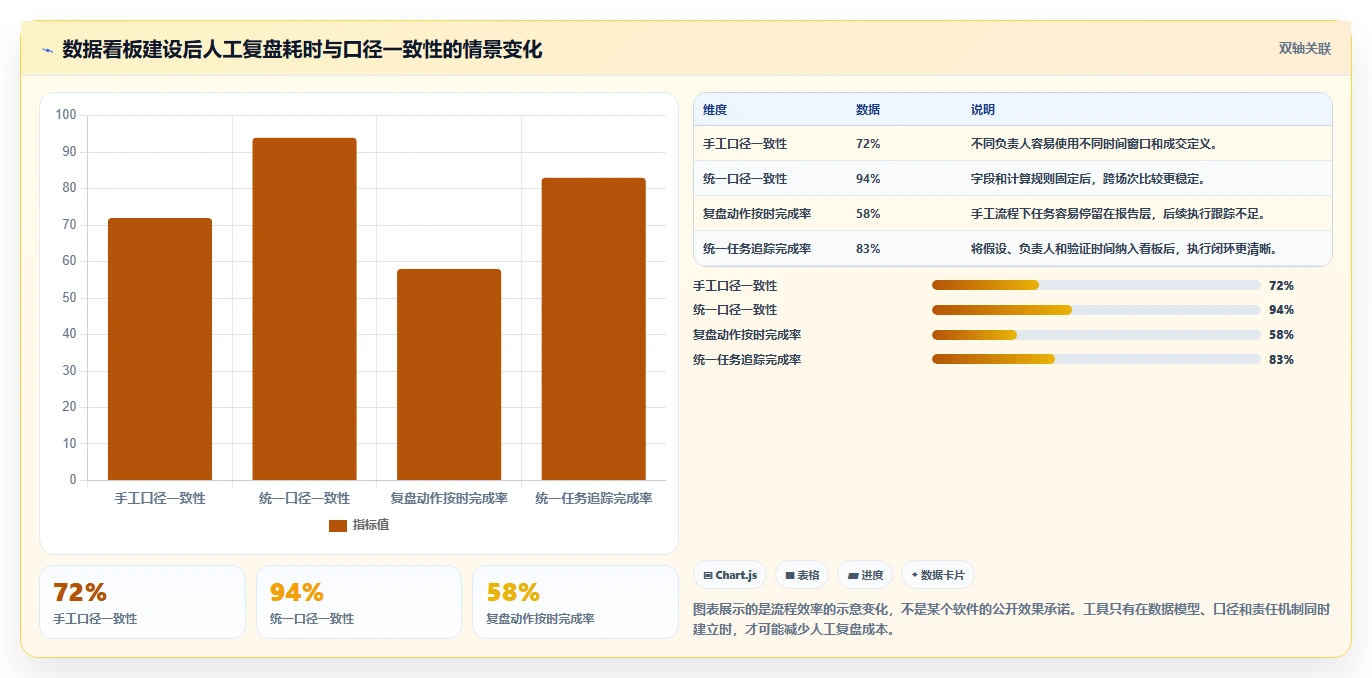1372x678 pixels.
Task: Click the 94% value beside the progress bar
Action: [1281, 310]
